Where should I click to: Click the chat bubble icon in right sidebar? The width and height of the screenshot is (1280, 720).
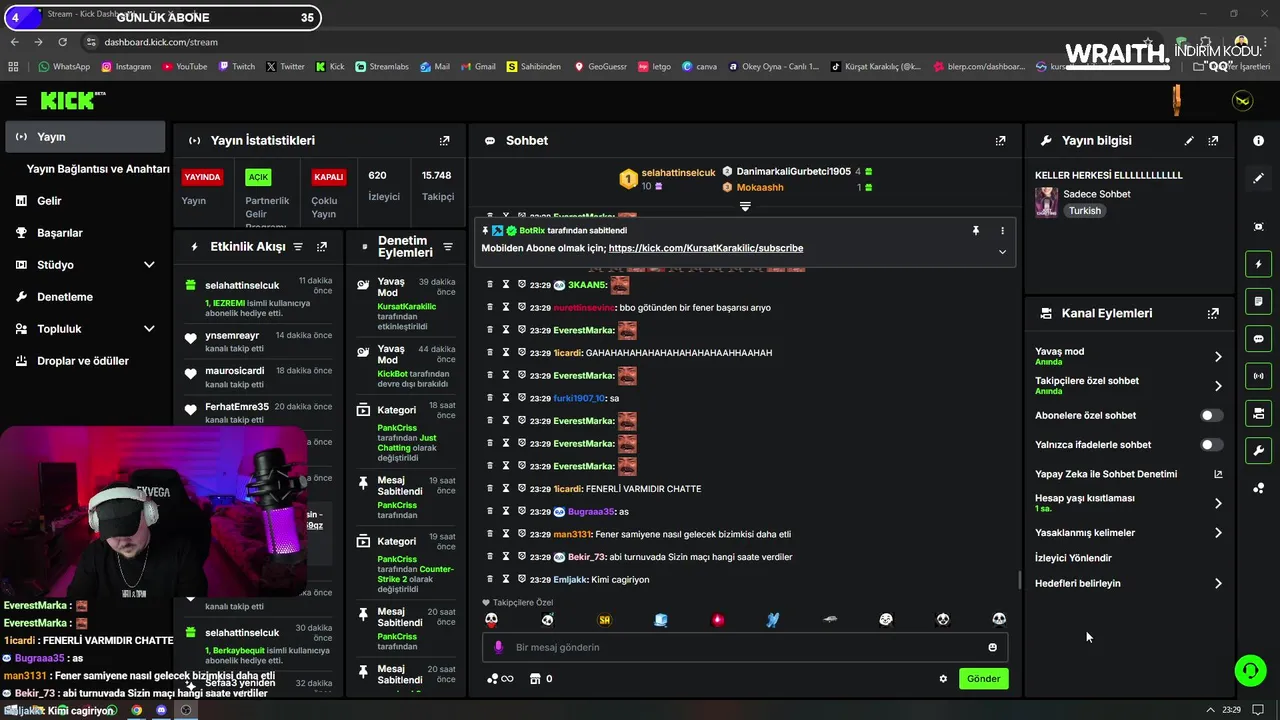pos(1258,339)
